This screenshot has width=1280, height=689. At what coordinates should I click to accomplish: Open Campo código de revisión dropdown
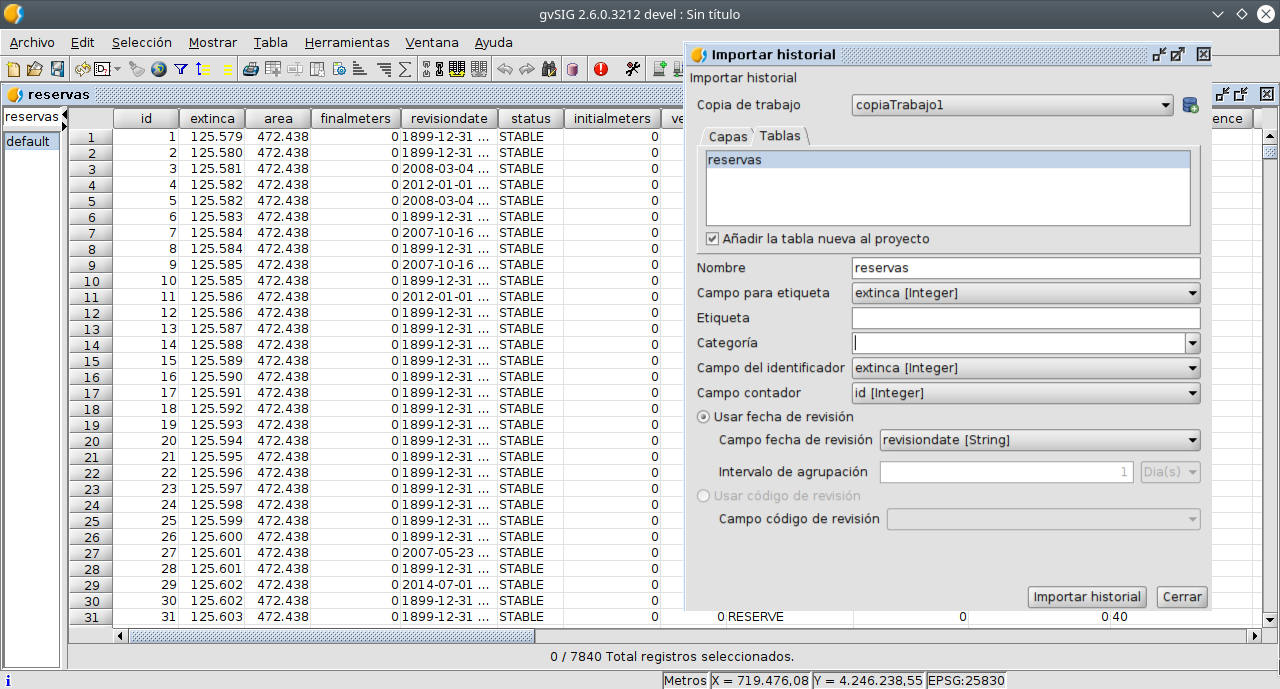click(1044, 519)
